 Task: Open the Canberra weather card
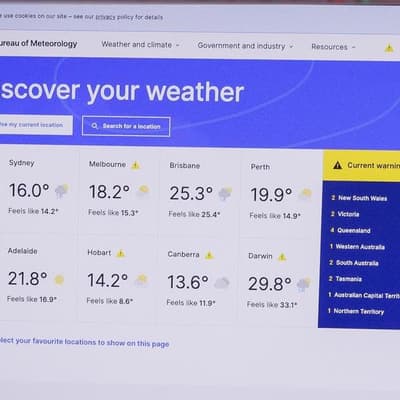(x=197, y=280)
